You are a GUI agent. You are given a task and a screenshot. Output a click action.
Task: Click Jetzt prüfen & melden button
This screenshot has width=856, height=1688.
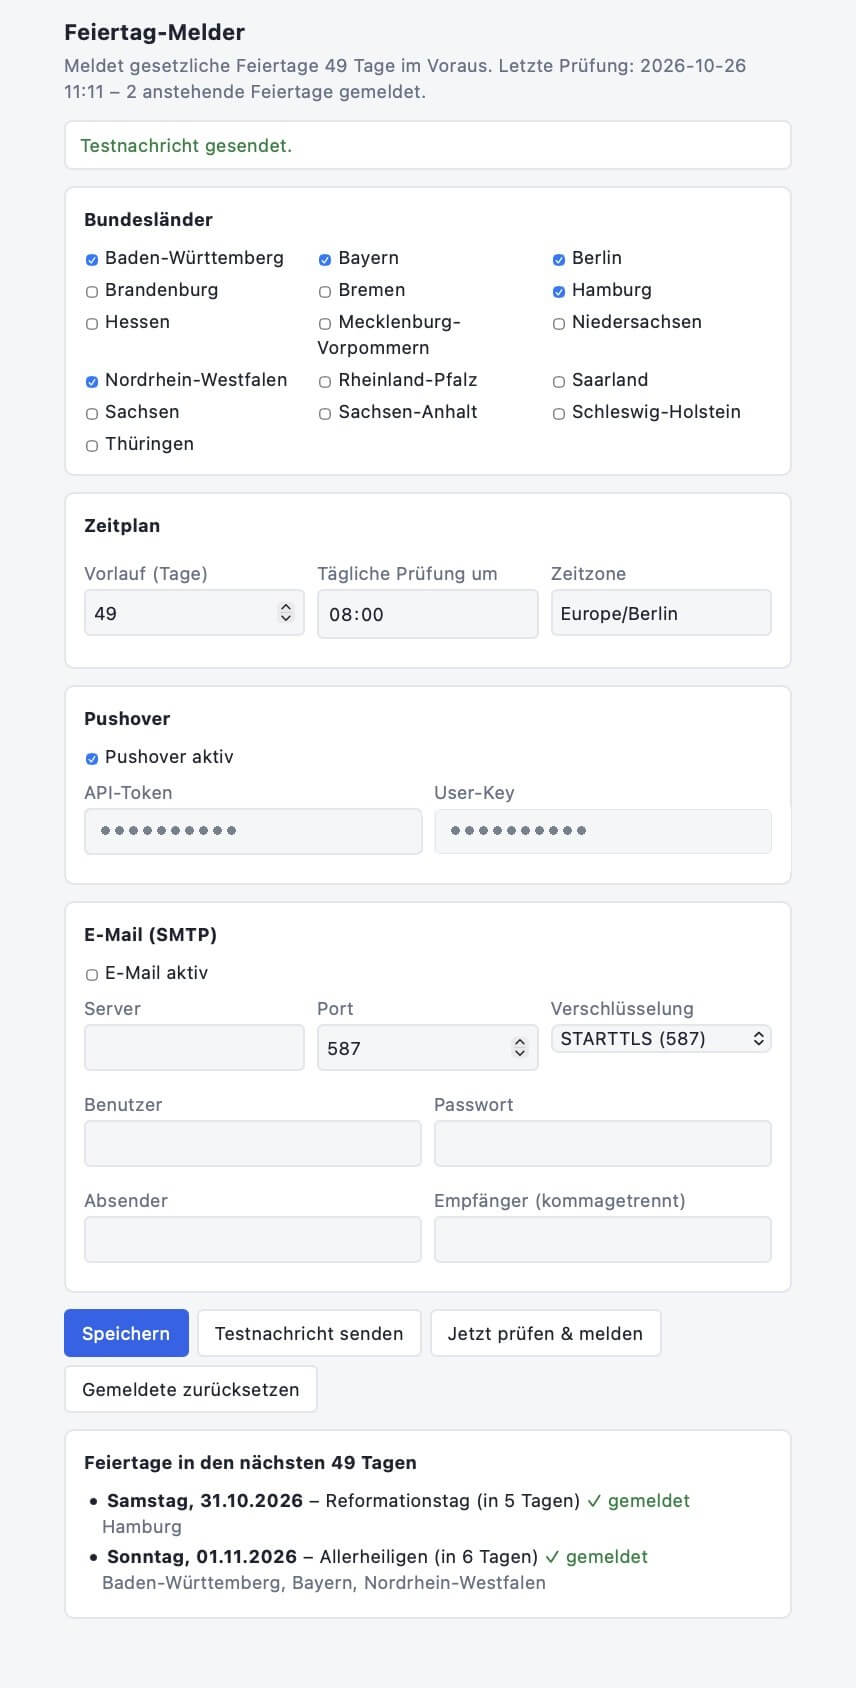point(545,1333)
